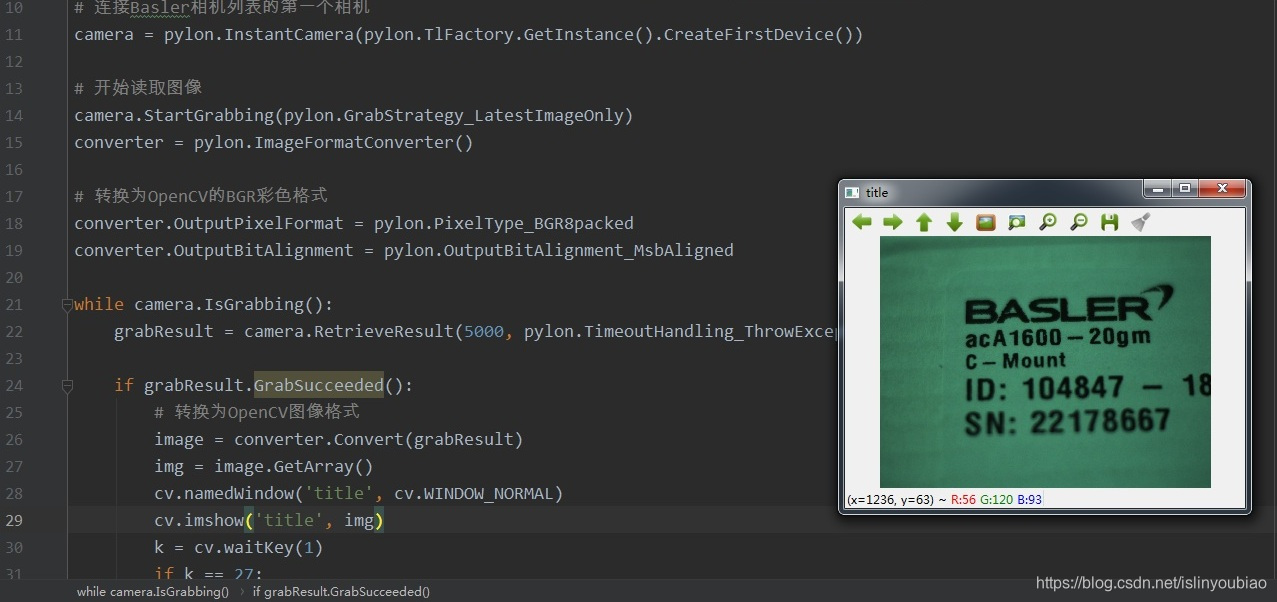
Task: Close the title image window
Action: coord(1222,188)
